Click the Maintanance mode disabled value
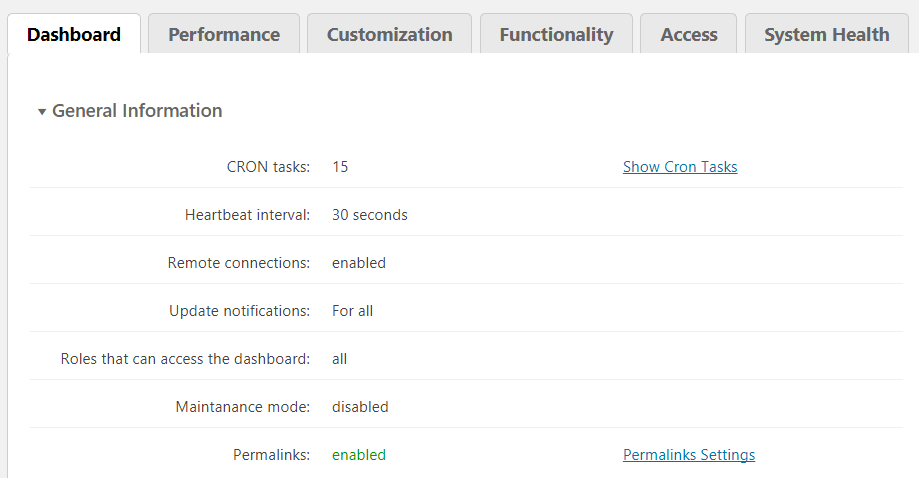Viewport: 919px width, 478px height. (360, 407)
